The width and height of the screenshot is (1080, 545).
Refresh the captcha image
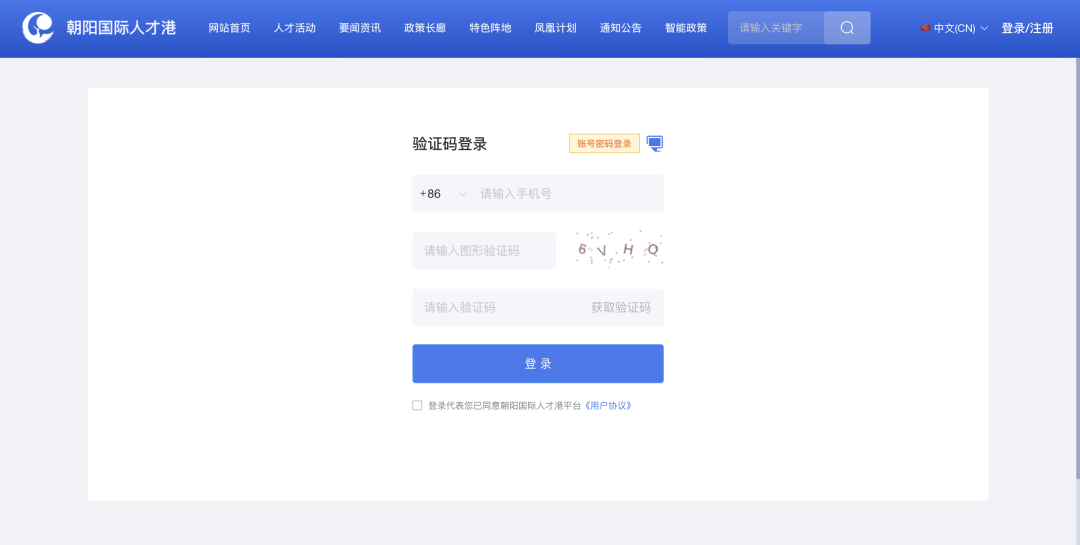click(x=619, y=250)
